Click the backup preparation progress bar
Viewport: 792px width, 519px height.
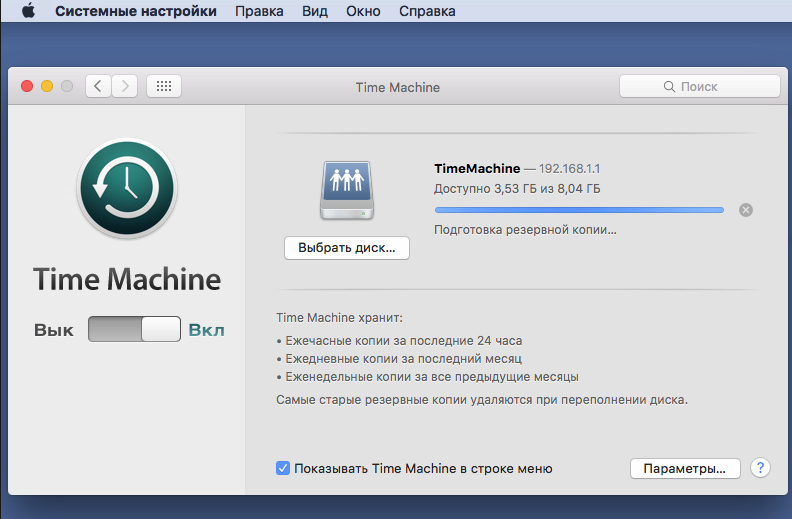579,210
